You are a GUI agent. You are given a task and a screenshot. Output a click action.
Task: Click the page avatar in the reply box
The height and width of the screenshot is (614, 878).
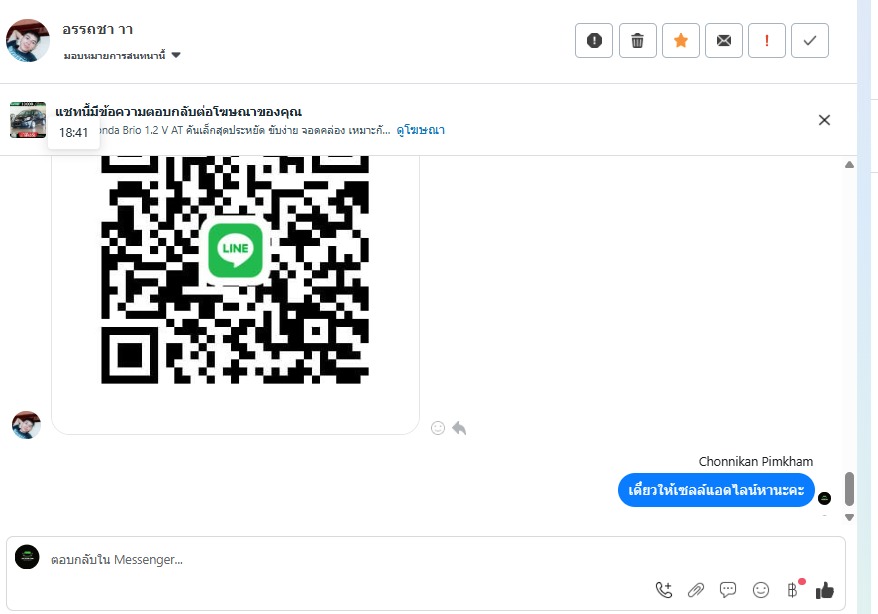(x=27, y=557)
